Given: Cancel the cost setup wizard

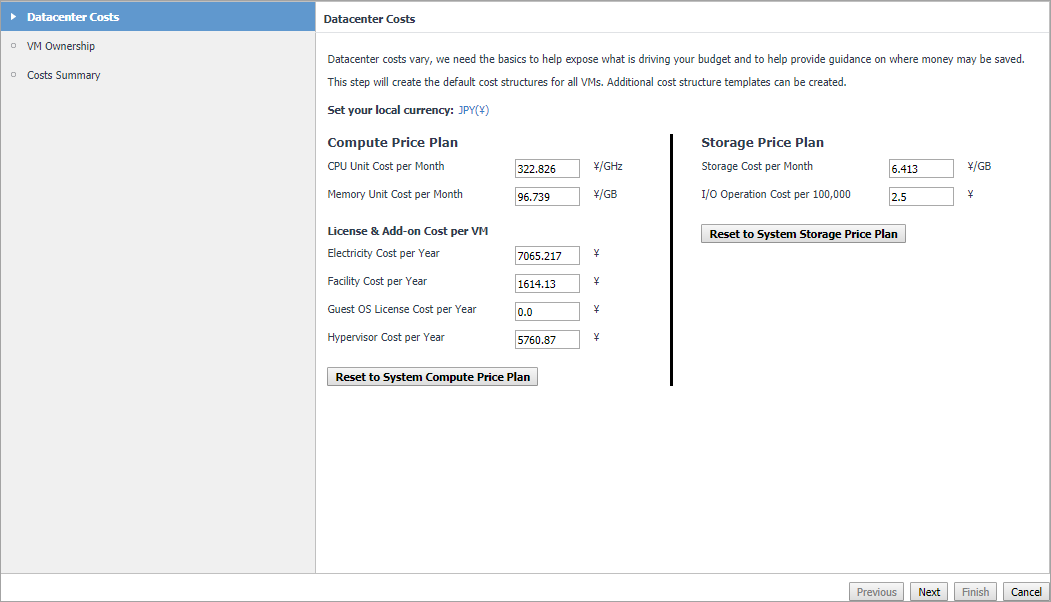Looking at the screenshot, I should 1026,592.
